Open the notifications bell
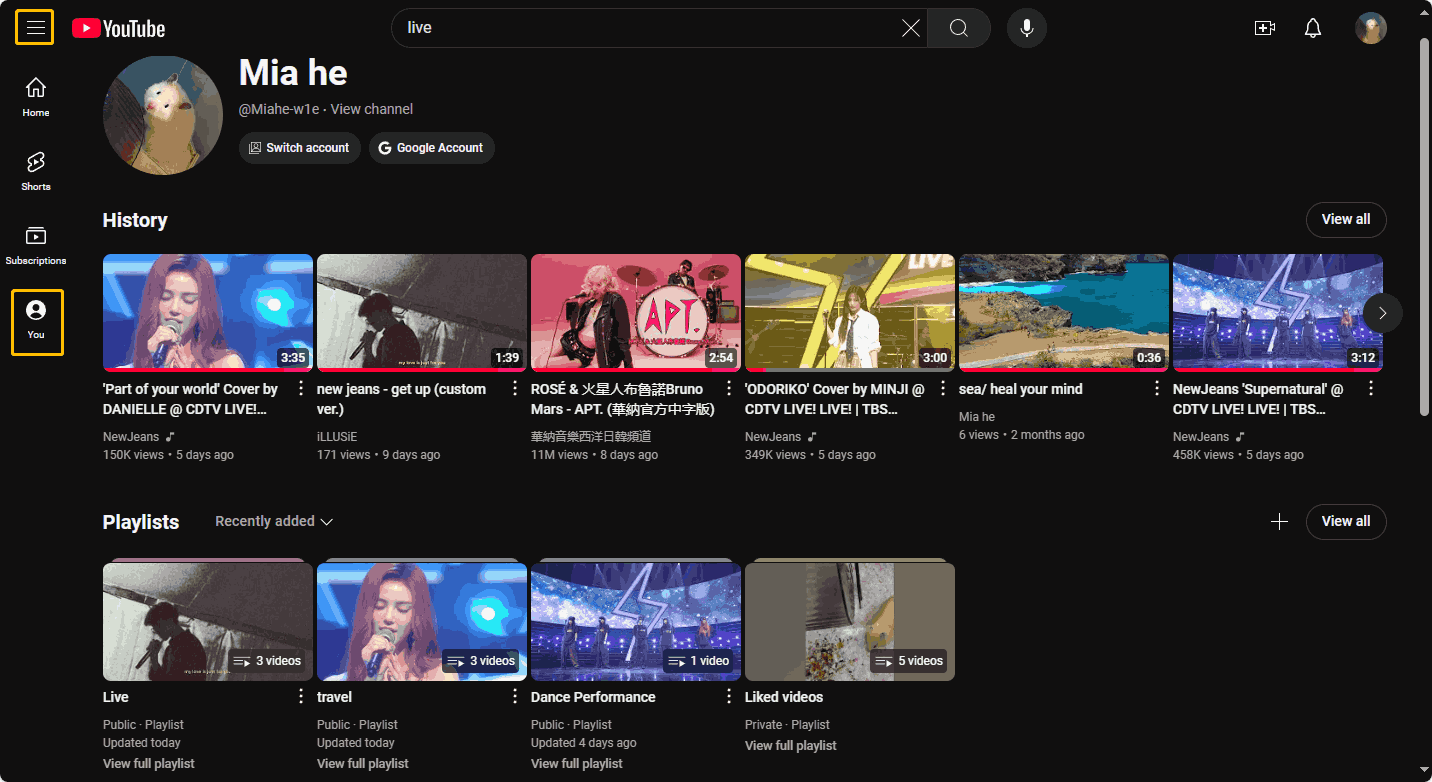1432x782 pixels. click(x=1313, y=28)
